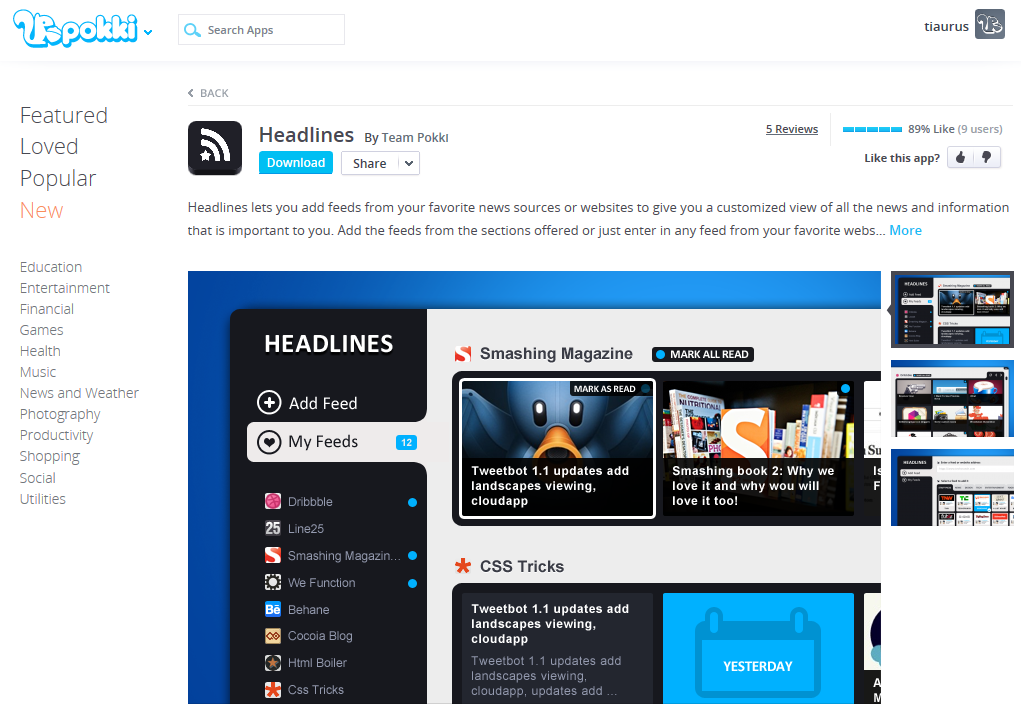Image resolution: width=1021 pixels, height=715 pixels.
Task: Click the Cocoia Blog feed icon
Action: 273,636
